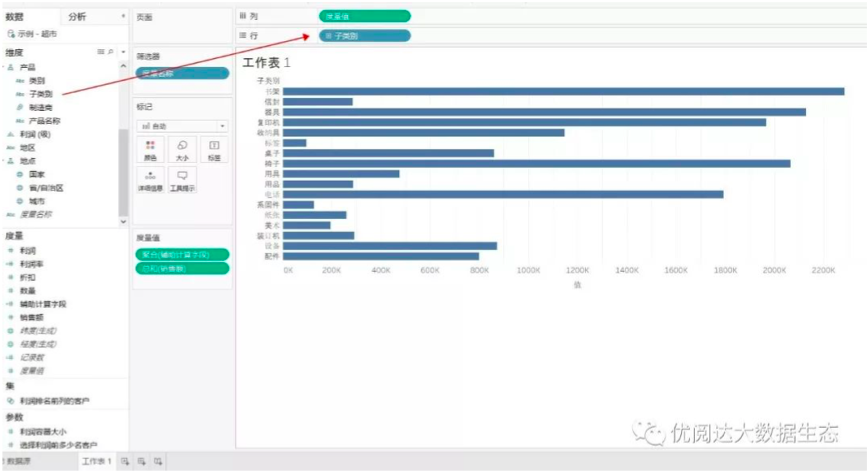Collapse the 地点 hierarchy in dimensions
This screenshot has height=471, width=868.
[x=8, y=160]
